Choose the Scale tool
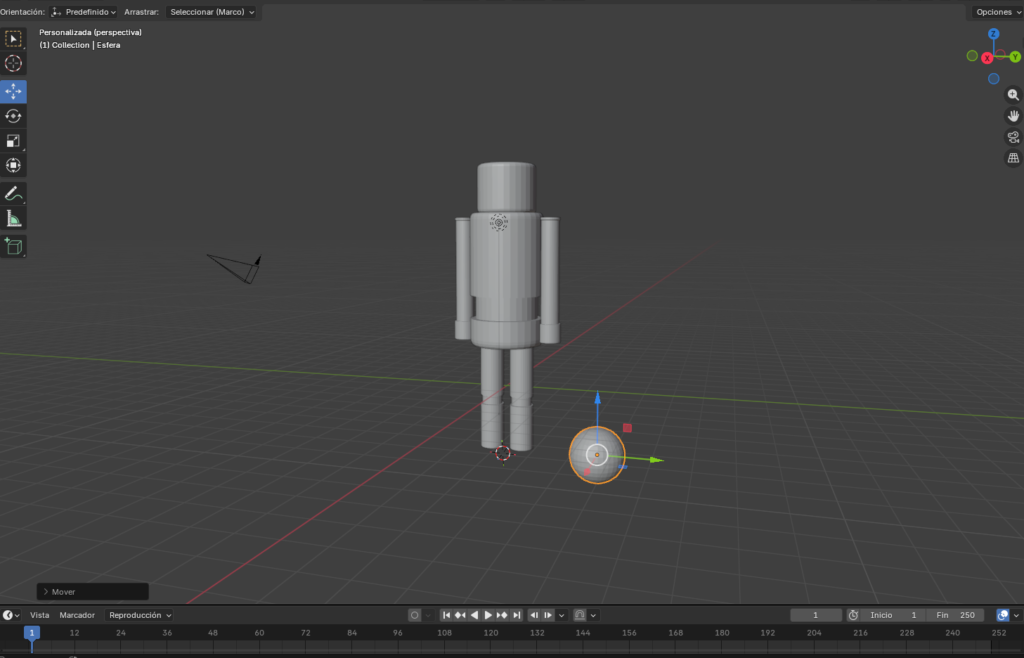 13,140
